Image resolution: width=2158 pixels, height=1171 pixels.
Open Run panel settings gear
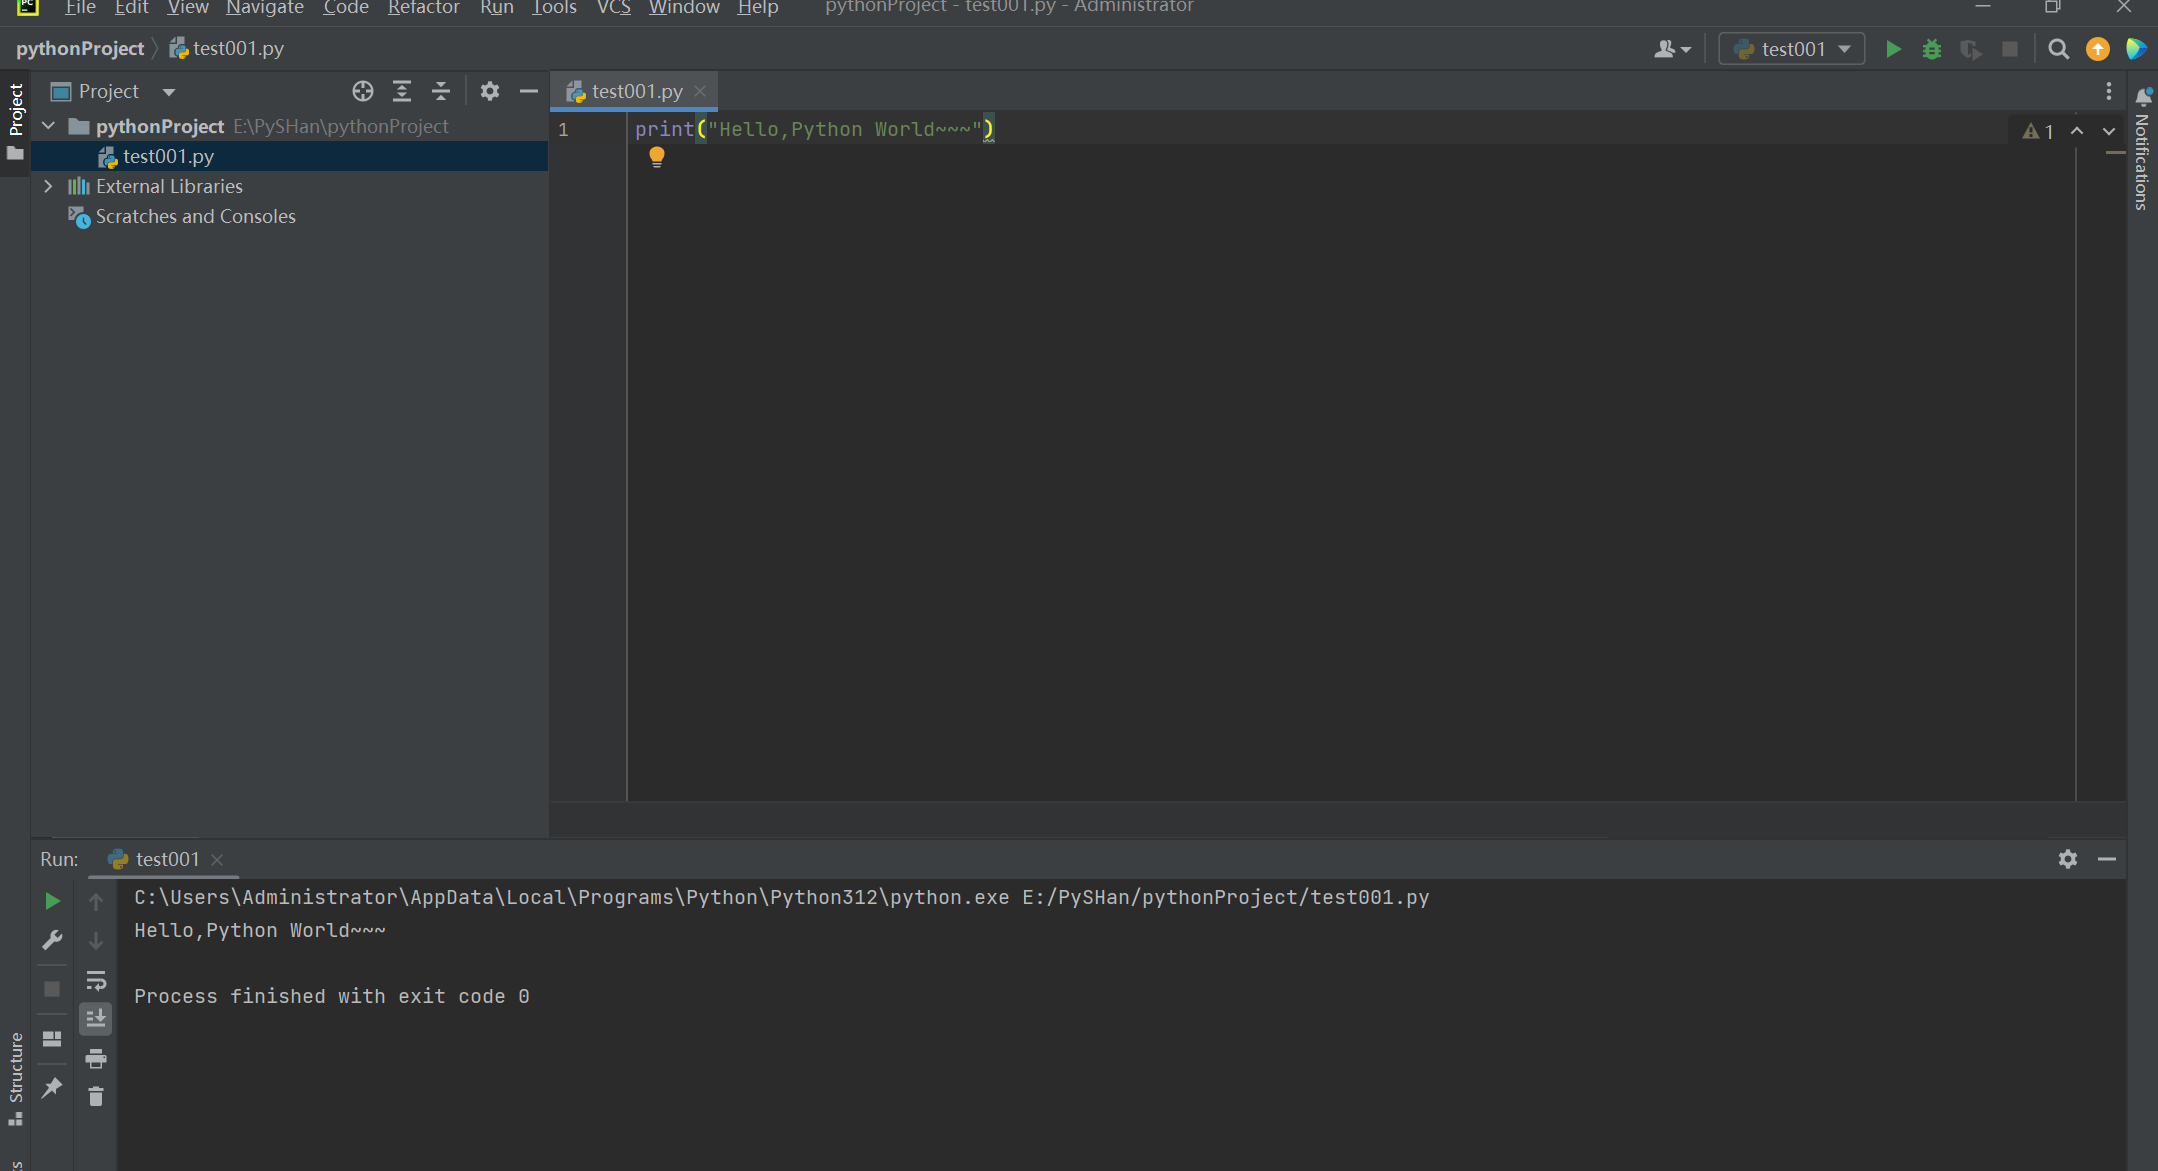pos(2067,859)
